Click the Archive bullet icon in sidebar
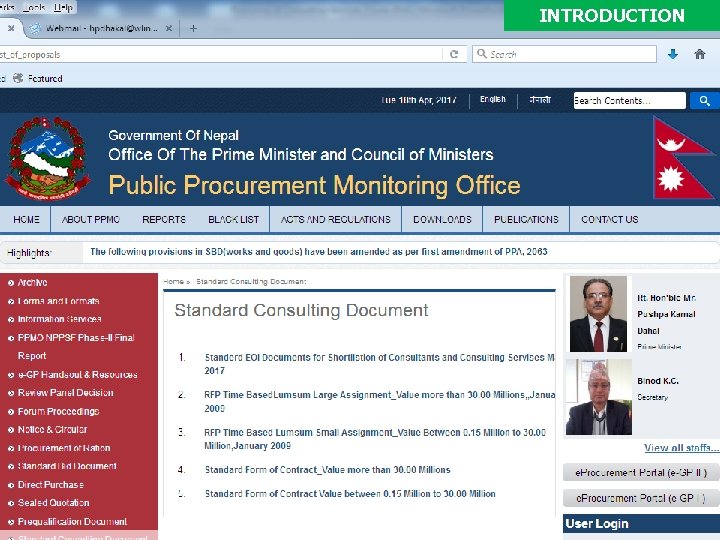The image size is (720, 540). [11, 283]
